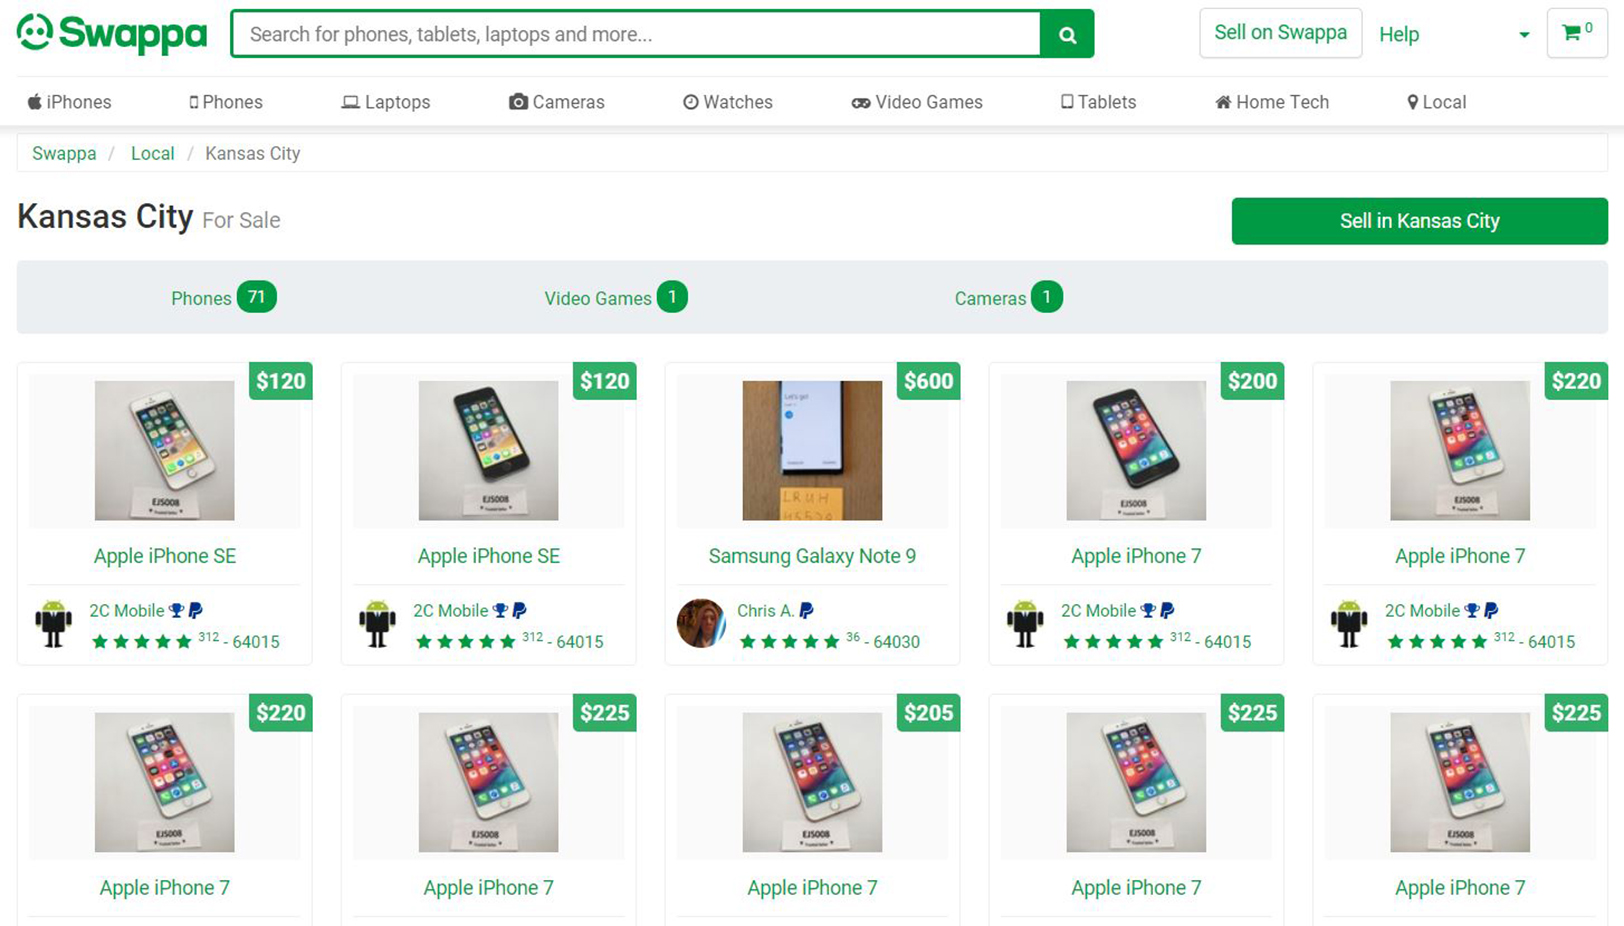
Task: Go to Local breadcrumb link
Action: click(152, 154)
